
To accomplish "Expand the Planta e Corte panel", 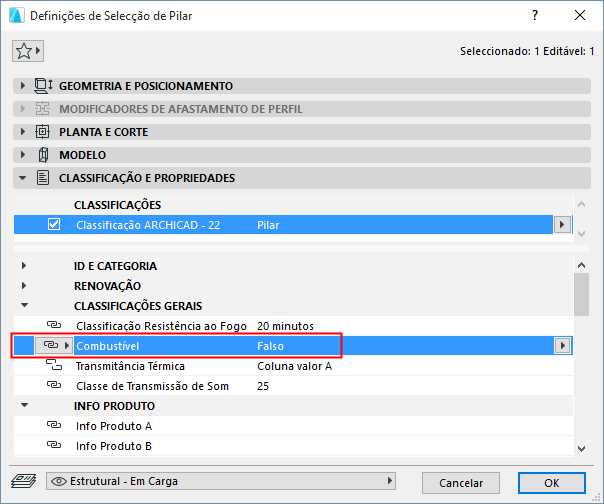I will point(24,131).
